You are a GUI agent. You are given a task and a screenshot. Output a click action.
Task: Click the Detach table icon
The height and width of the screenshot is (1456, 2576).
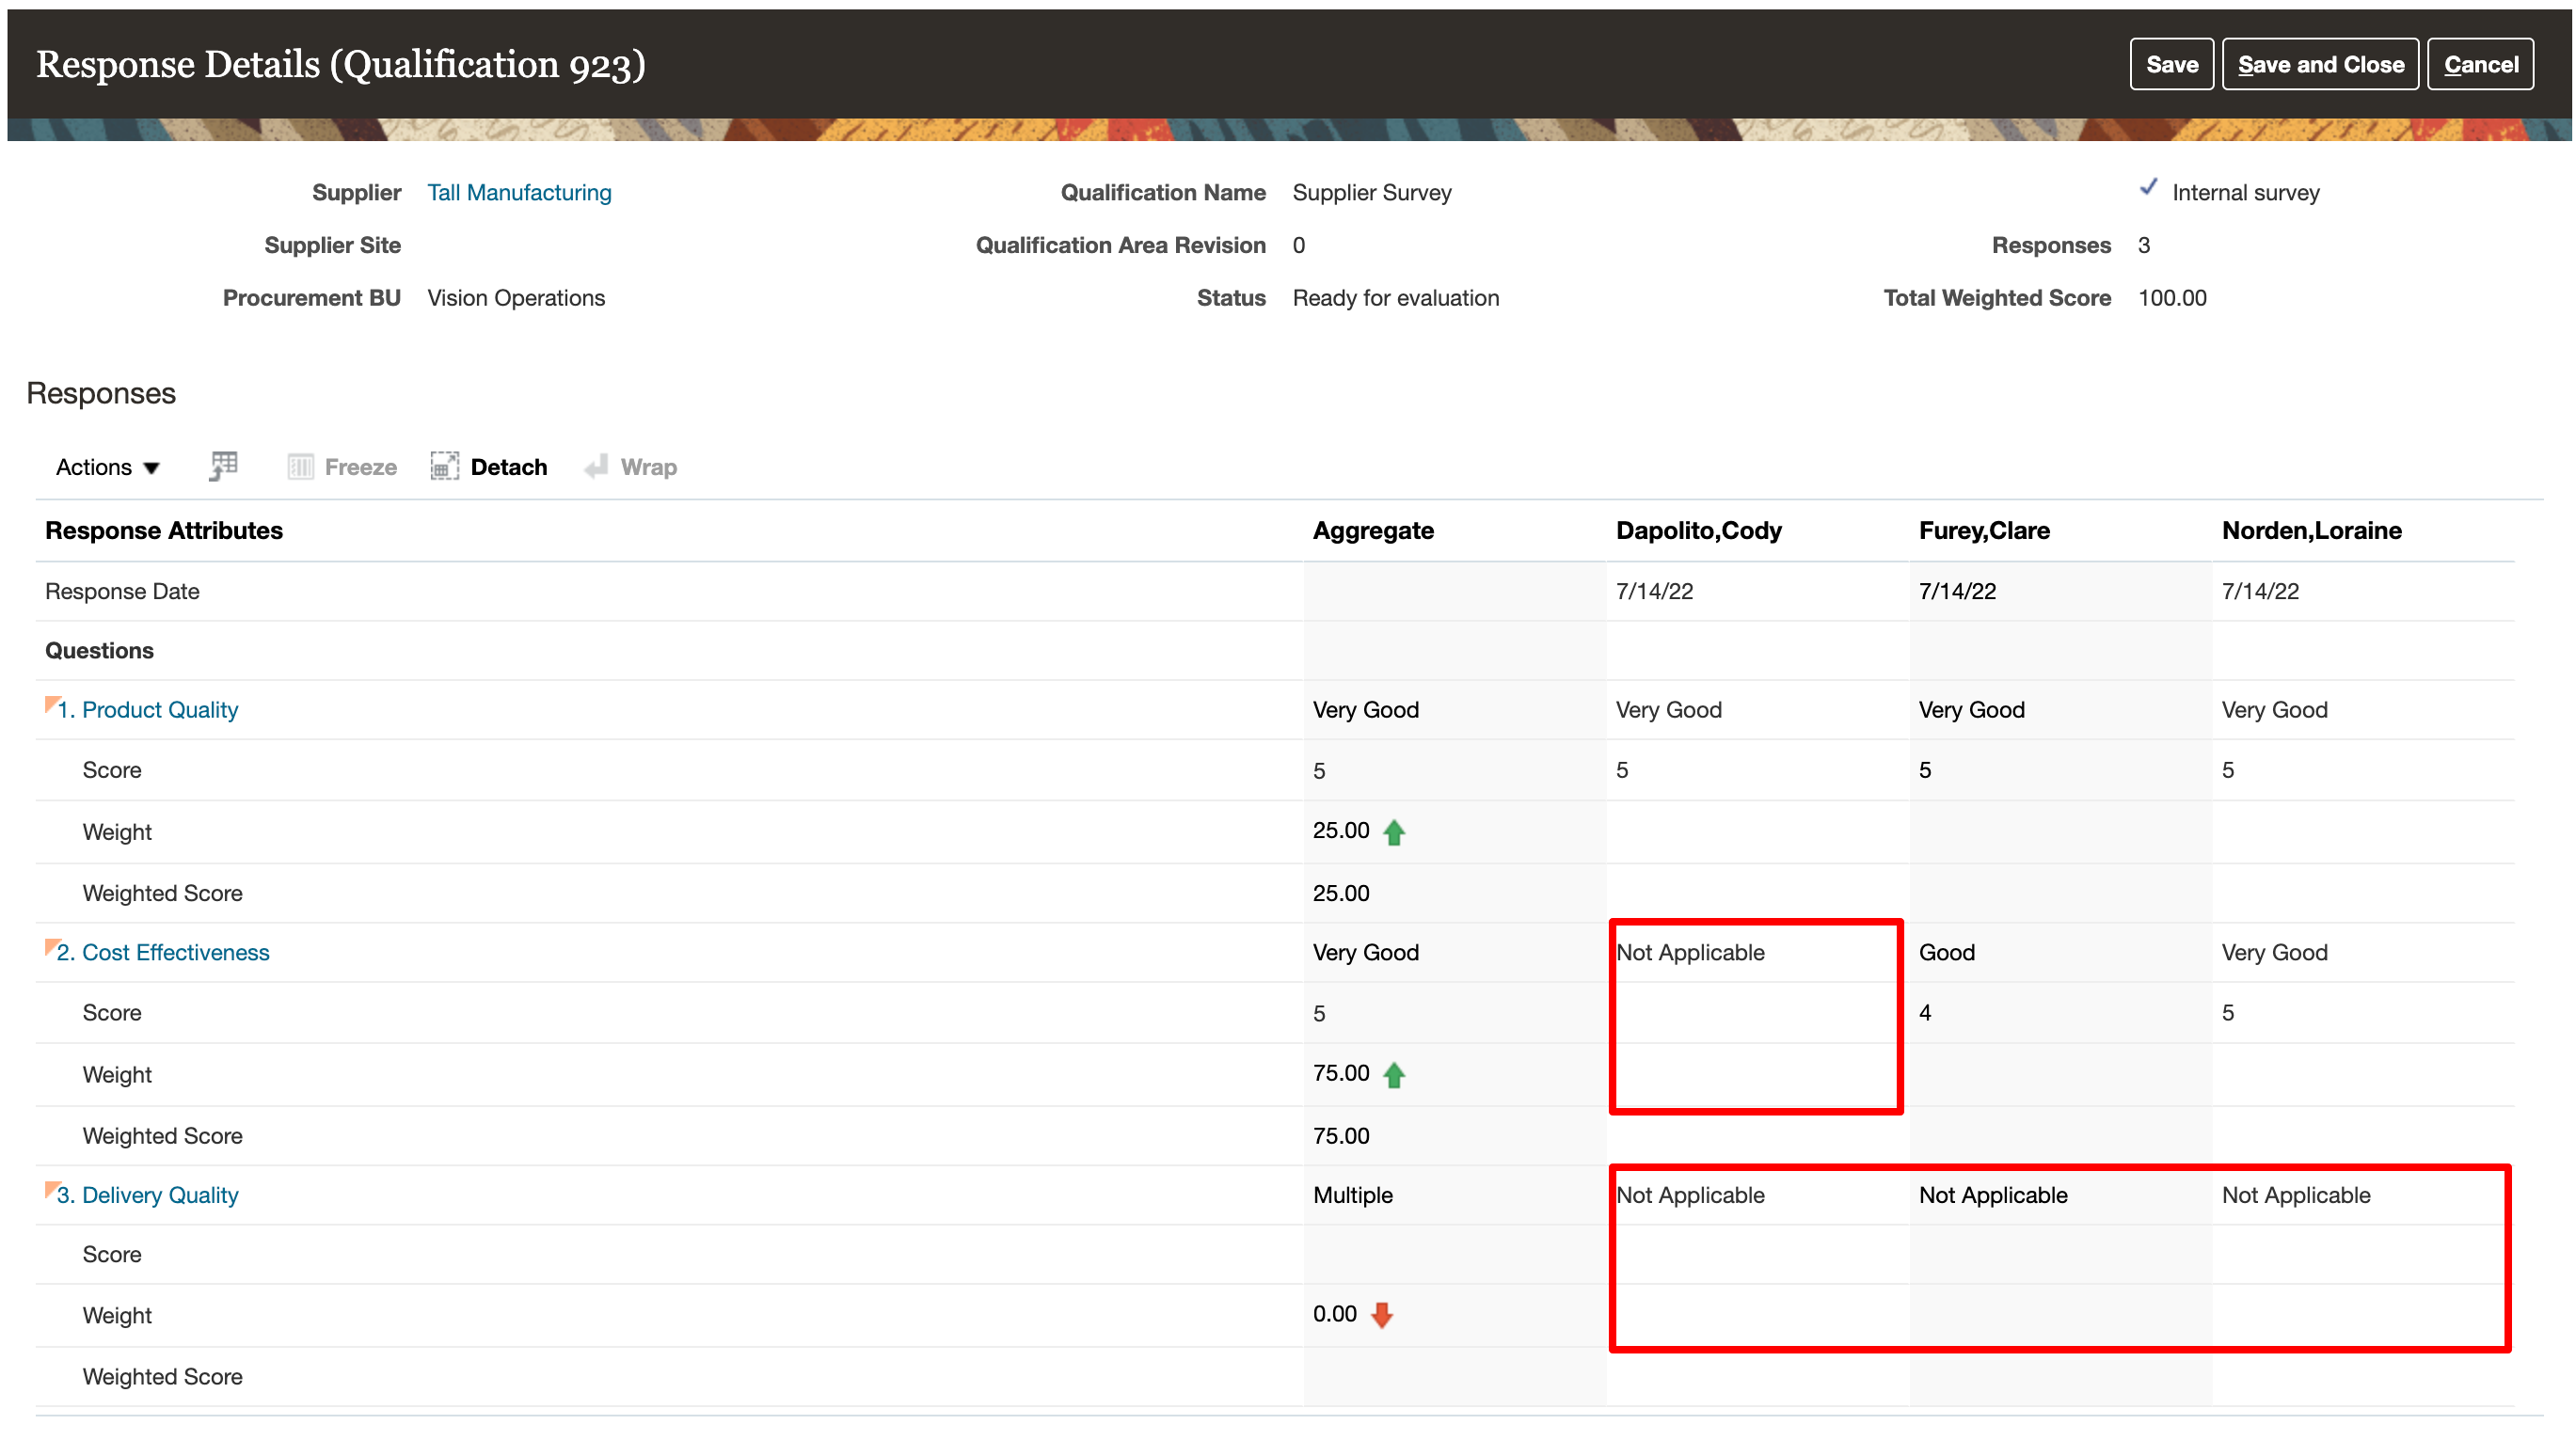point(444,467)
